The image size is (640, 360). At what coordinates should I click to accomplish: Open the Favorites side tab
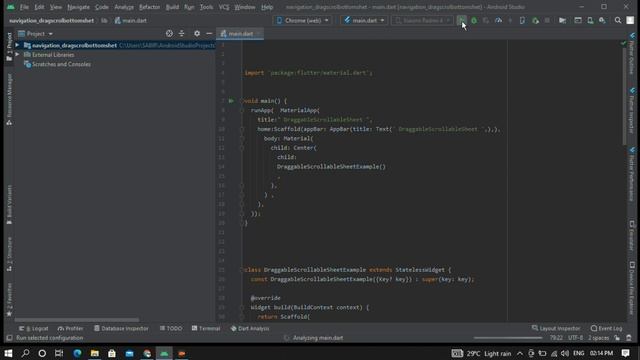(9, 299)
